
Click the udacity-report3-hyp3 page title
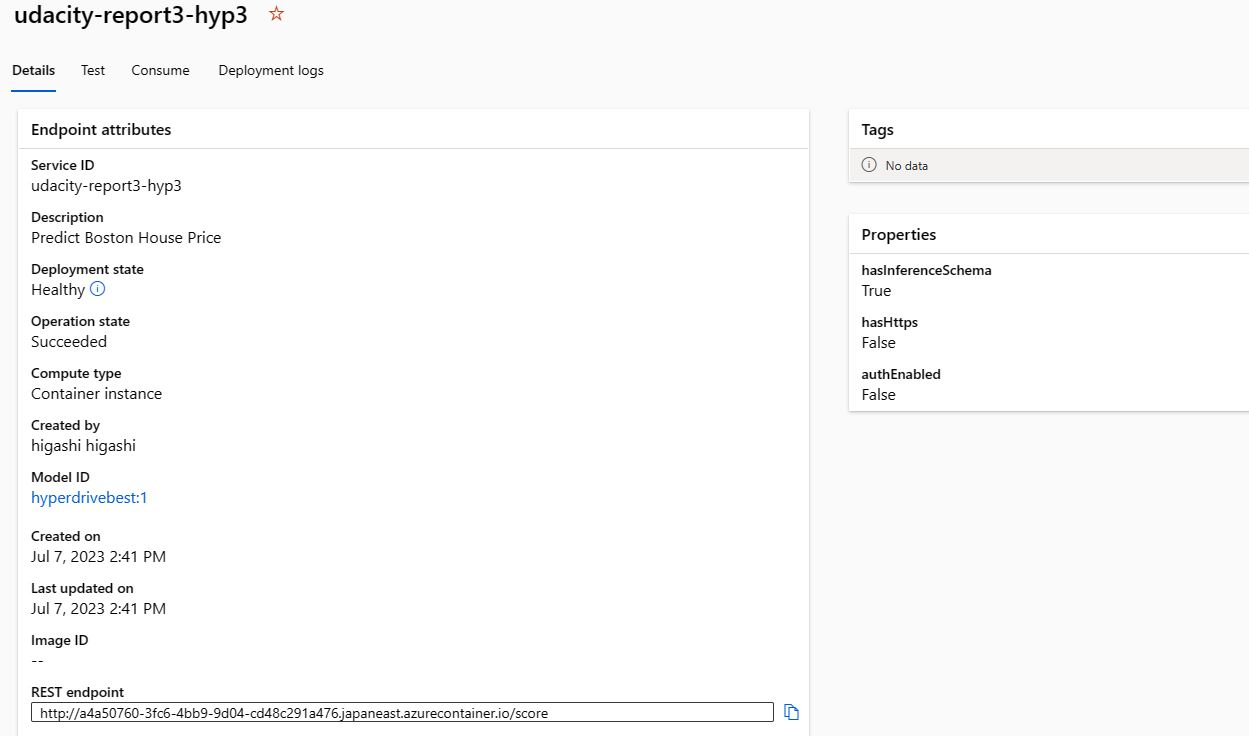(x=130, y=15)
